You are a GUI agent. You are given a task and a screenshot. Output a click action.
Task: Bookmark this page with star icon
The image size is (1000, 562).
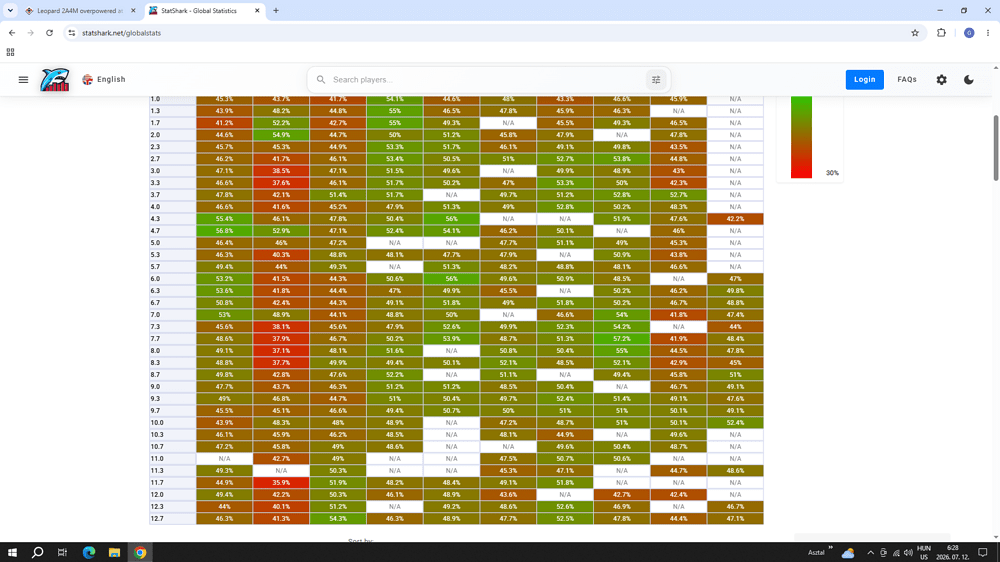coord(915,33)
